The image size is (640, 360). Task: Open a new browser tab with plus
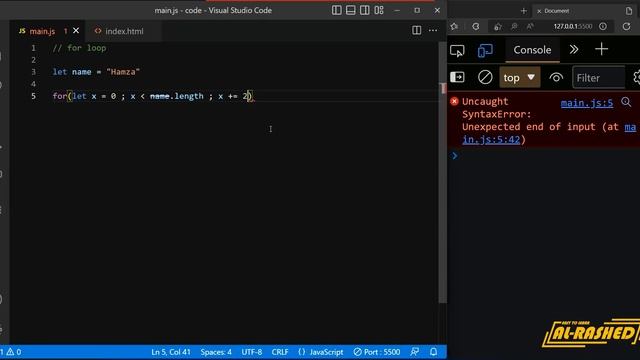[x=524, y=11]
